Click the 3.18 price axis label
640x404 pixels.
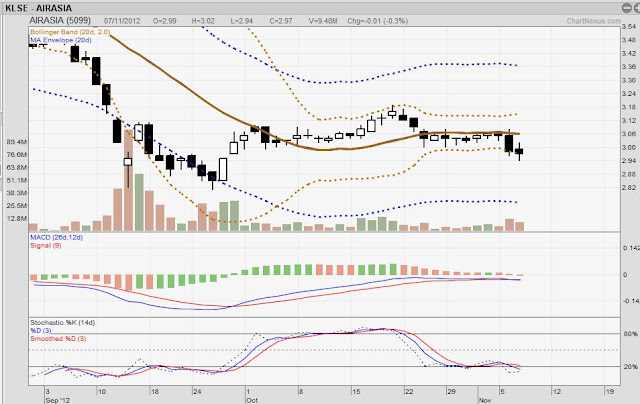[x=629, y=107]
